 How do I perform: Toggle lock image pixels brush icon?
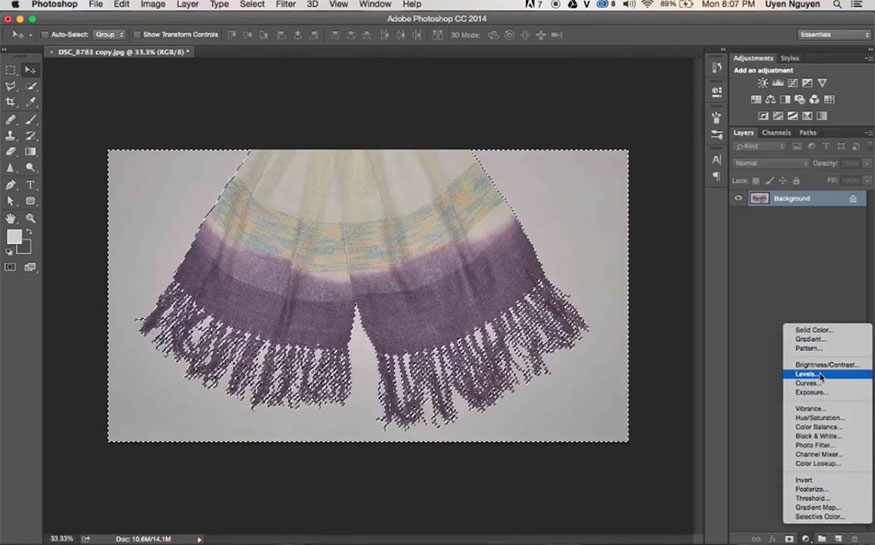(770, 181)
